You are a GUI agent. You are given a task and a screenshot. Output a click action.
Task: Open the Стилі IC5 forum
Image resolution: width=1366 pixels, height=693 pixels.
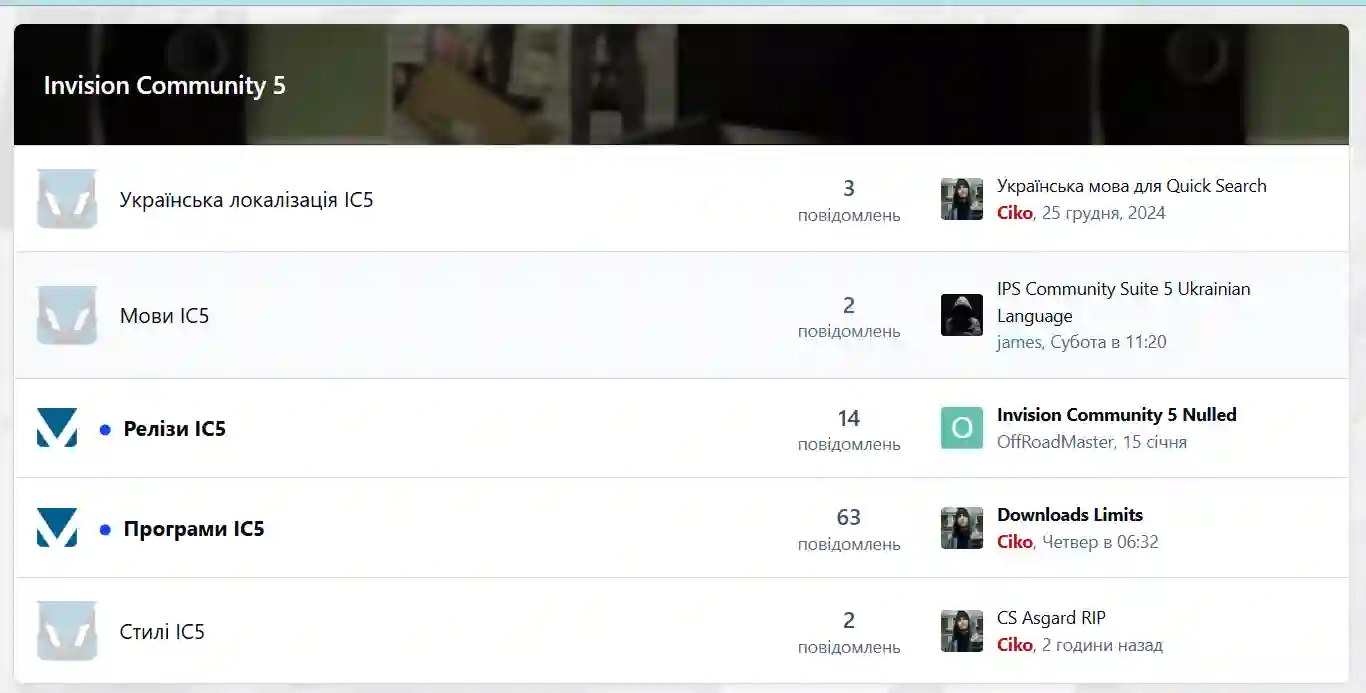click(162, 632)
